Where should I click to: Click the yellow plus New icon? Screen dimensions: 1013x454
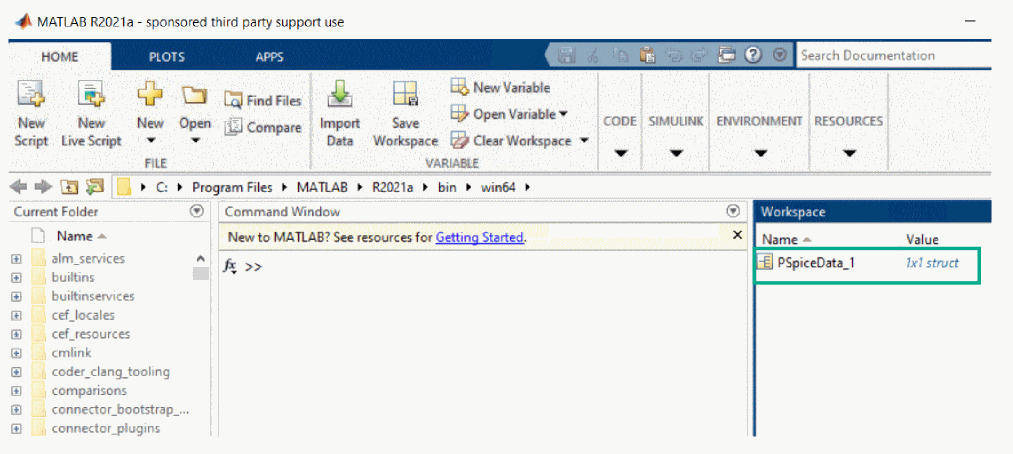click(x=150, y=96)
